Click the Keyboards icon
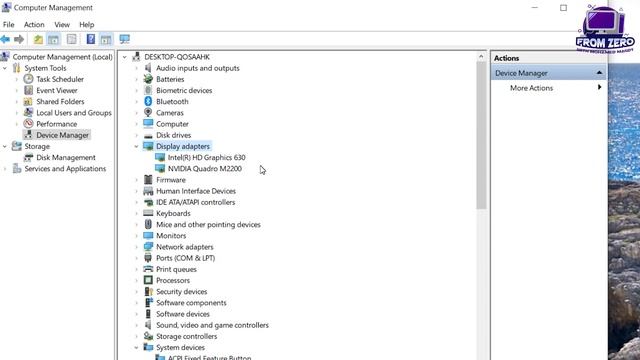 pos(148,213)
